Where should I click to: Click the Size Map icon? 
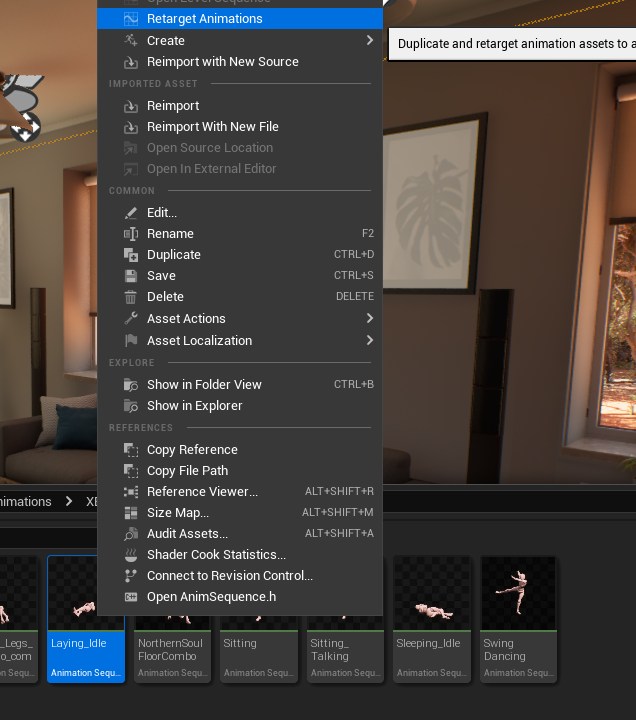[x=131, y=513]
